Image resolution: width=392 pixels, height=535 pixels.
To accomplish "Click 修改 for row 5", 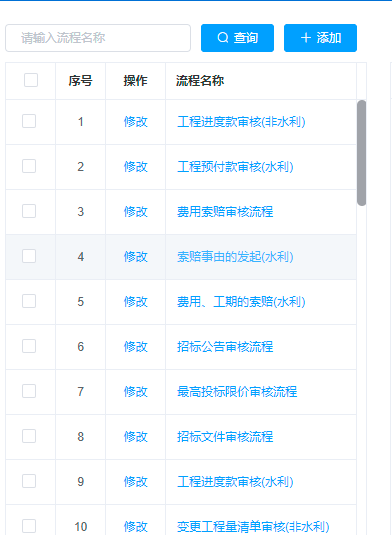I will (135, 302).
